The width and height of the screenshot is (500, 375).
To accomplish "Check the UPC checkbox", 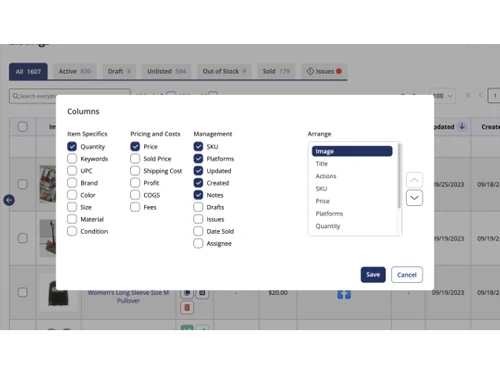I will (72, 171).
